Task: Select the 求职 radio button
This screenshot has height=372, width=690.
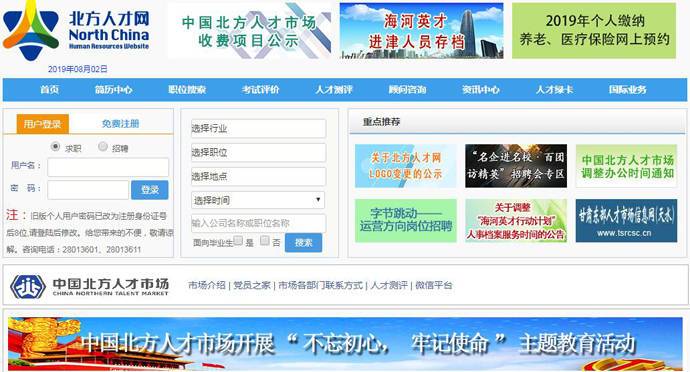Action: tap(55, 146)
